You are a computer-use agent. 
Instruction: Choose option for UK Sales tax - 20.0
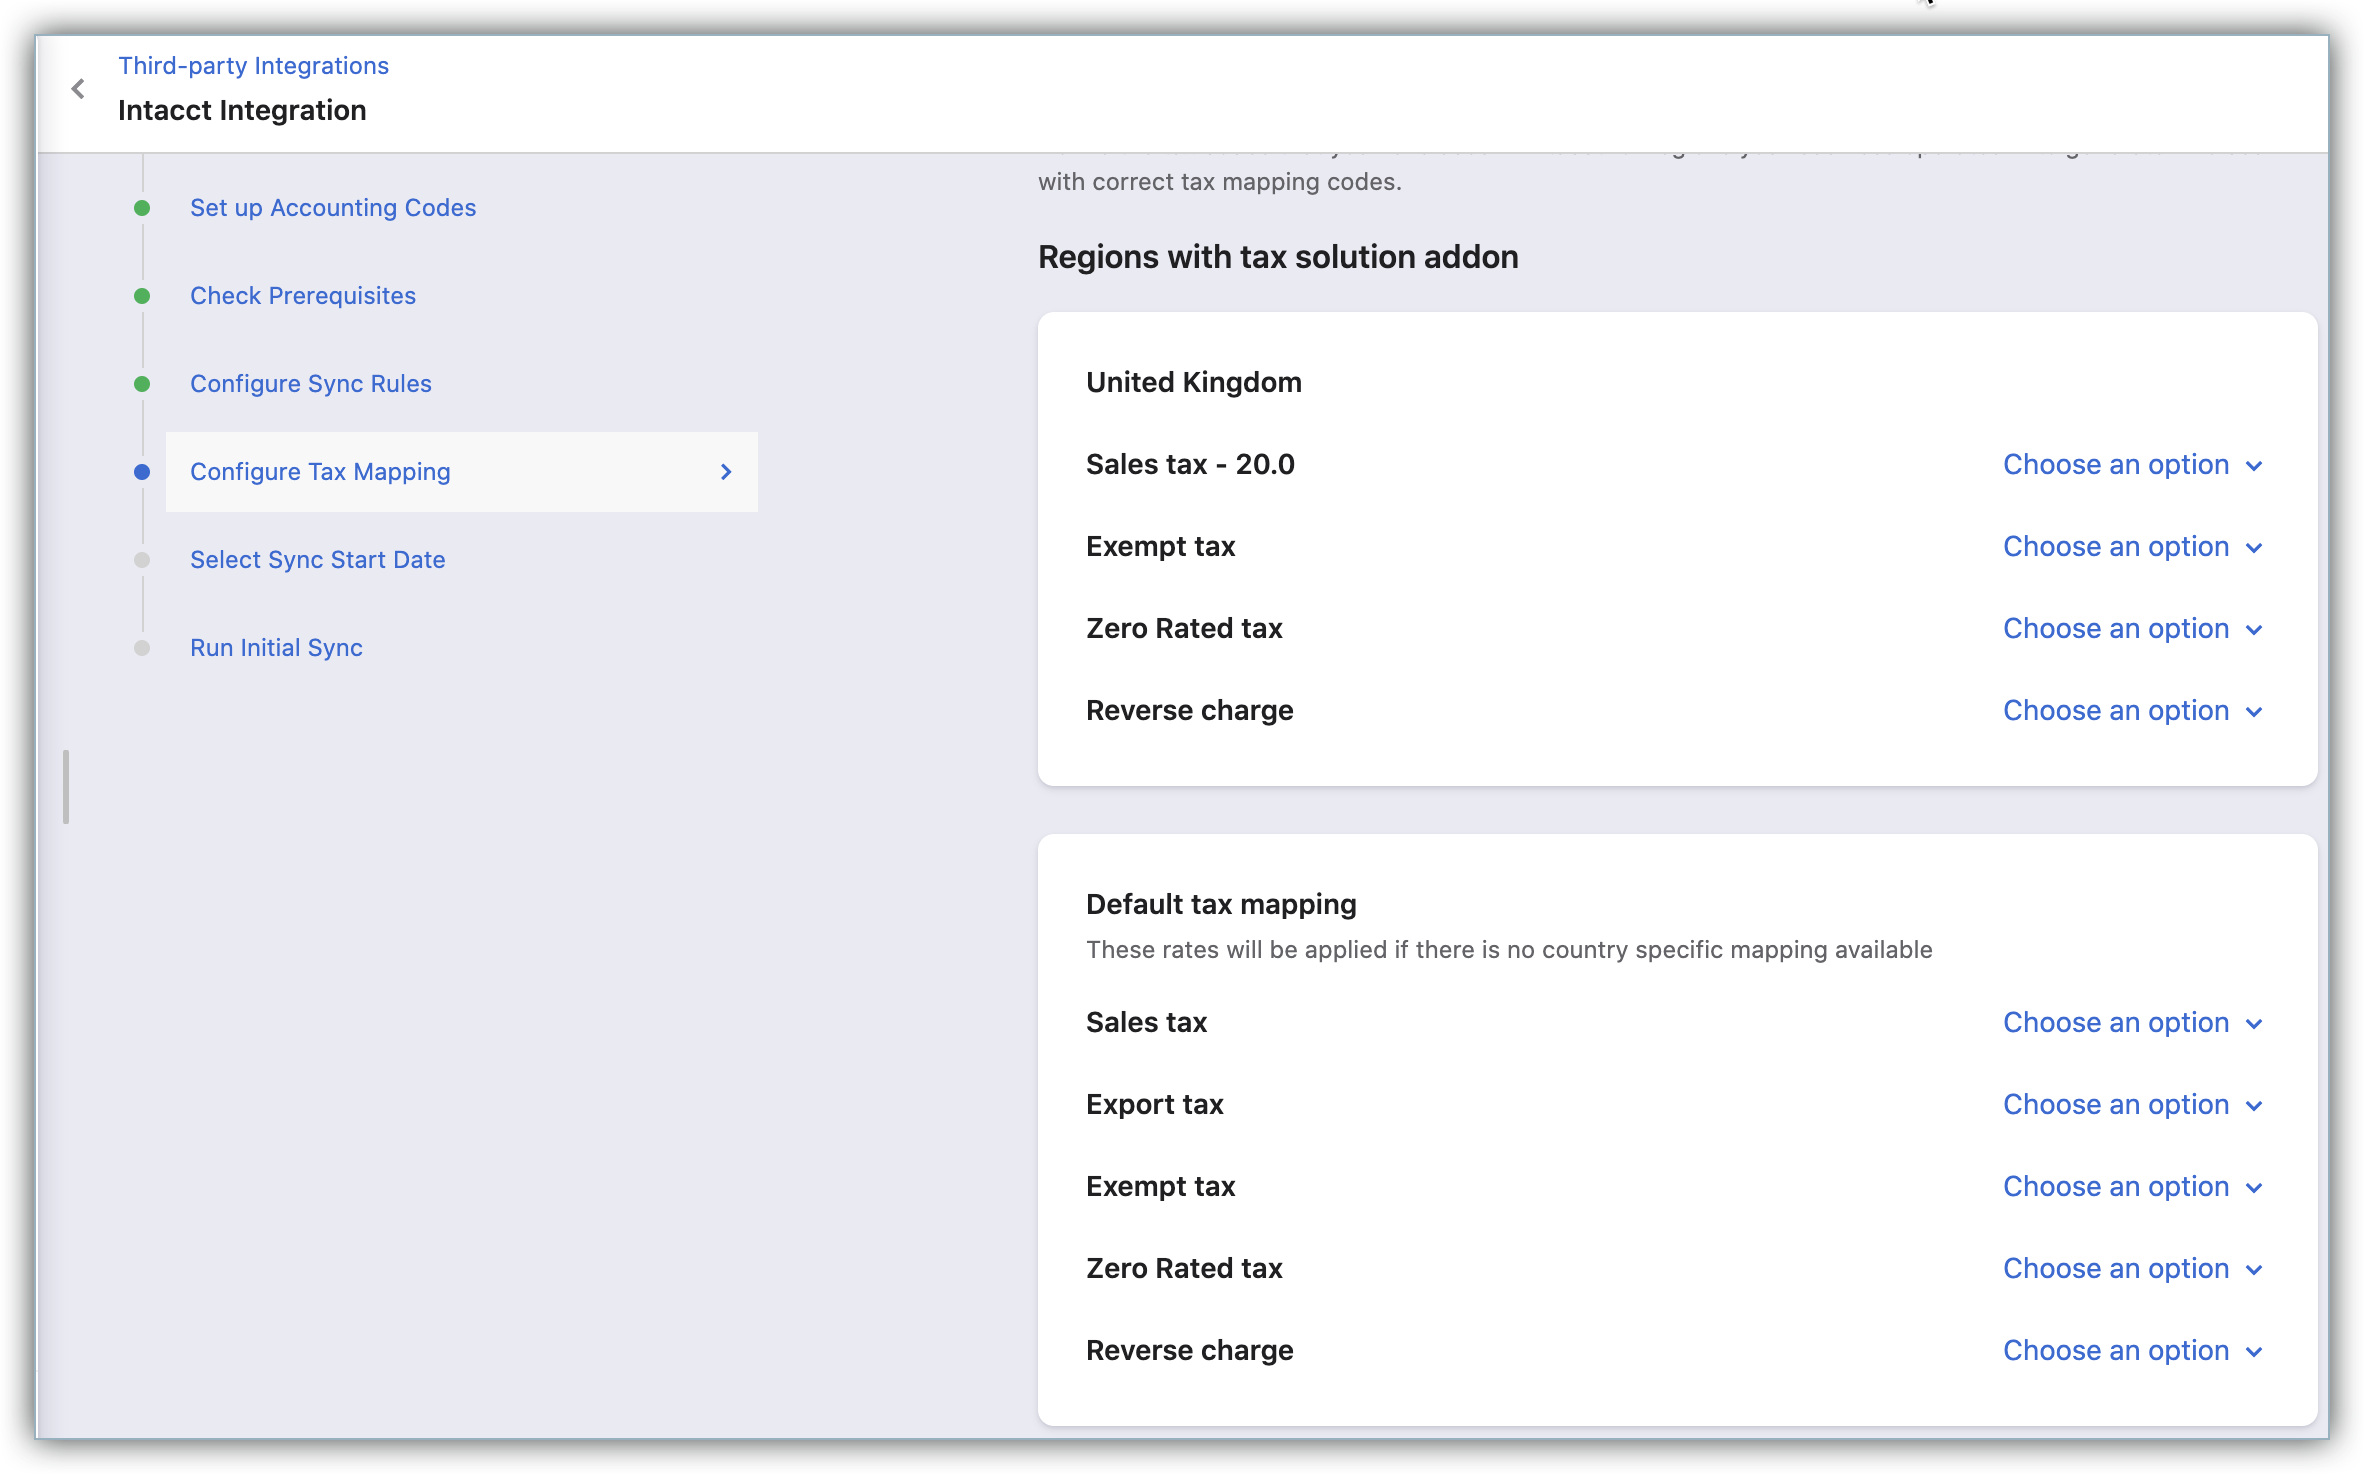(x=2133, y=464)
